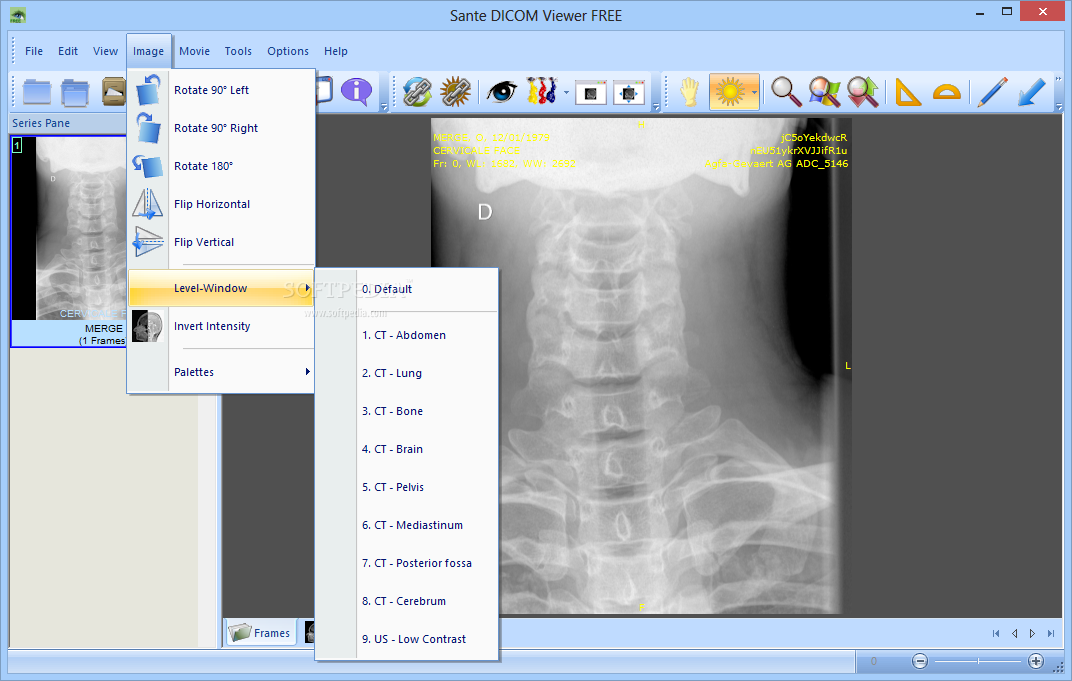1072x681 pixels.
Task: Select the triangle angle measurement tool
Action: coord(907,92)
